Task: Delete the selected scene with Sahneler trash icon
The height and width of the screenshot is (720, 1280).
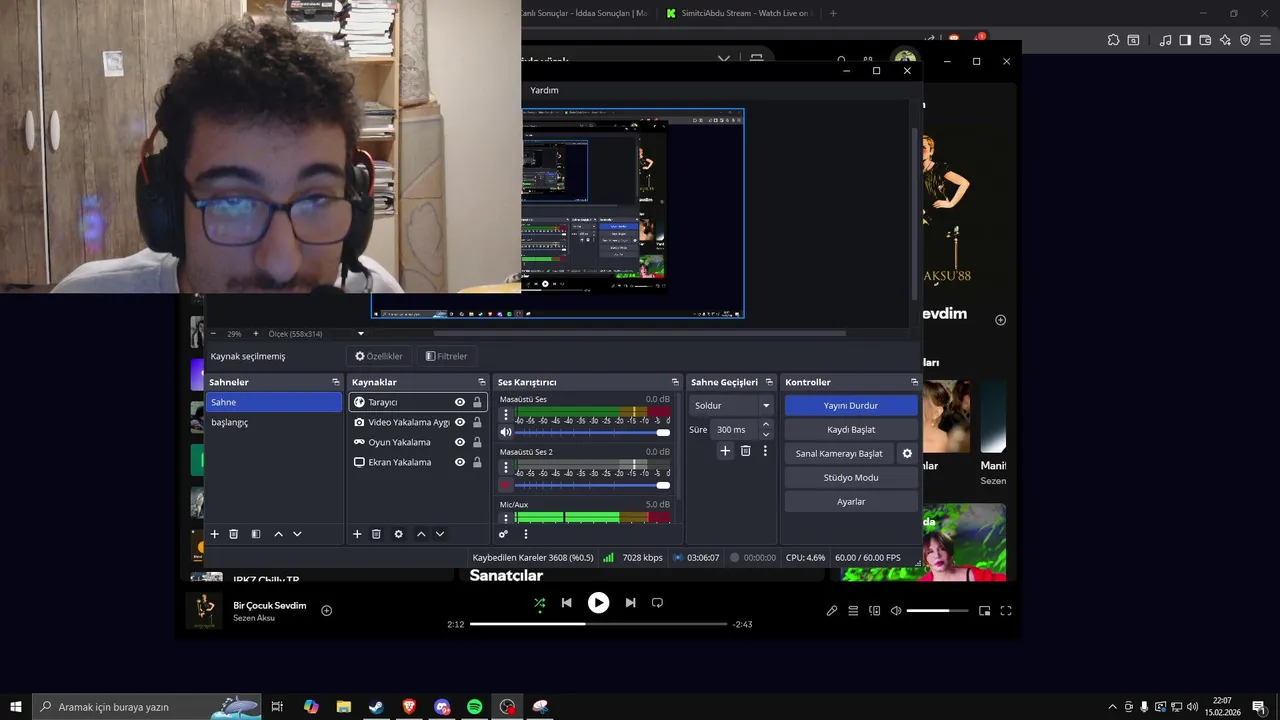Action: point(234,534)
